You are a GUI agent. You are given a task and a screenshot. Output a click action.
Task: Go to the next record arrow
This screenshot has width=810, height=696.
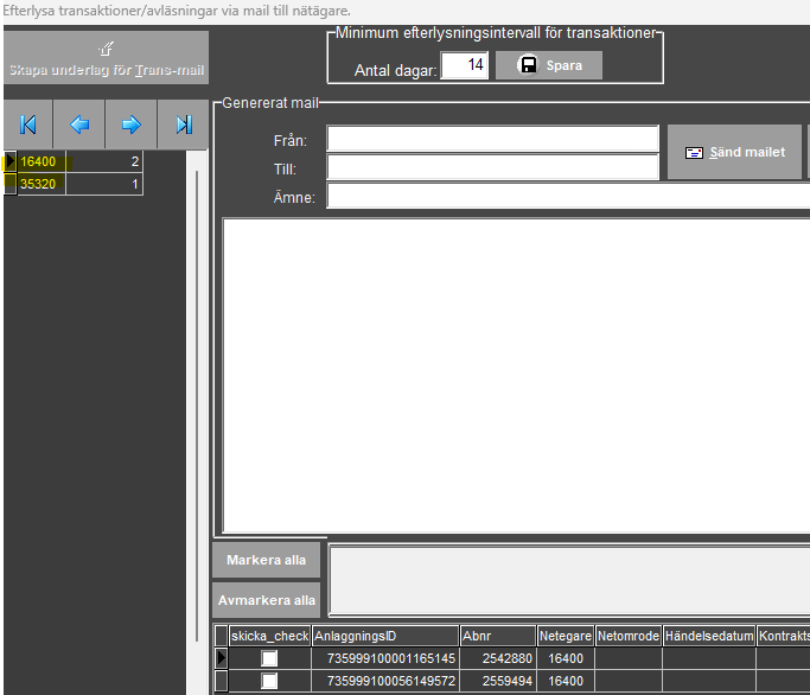(132, 125)
